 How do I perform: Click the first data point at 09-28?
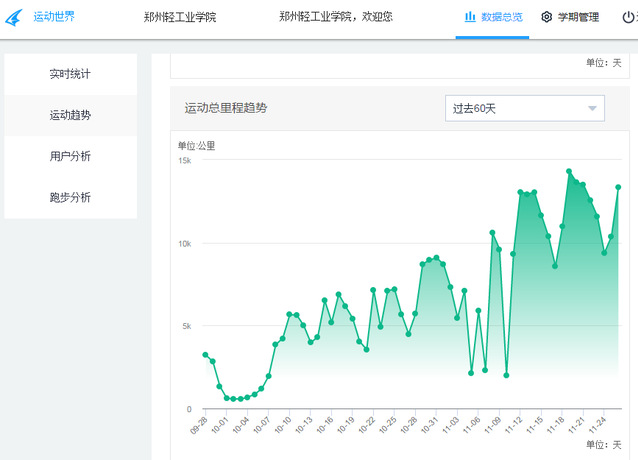205,355
